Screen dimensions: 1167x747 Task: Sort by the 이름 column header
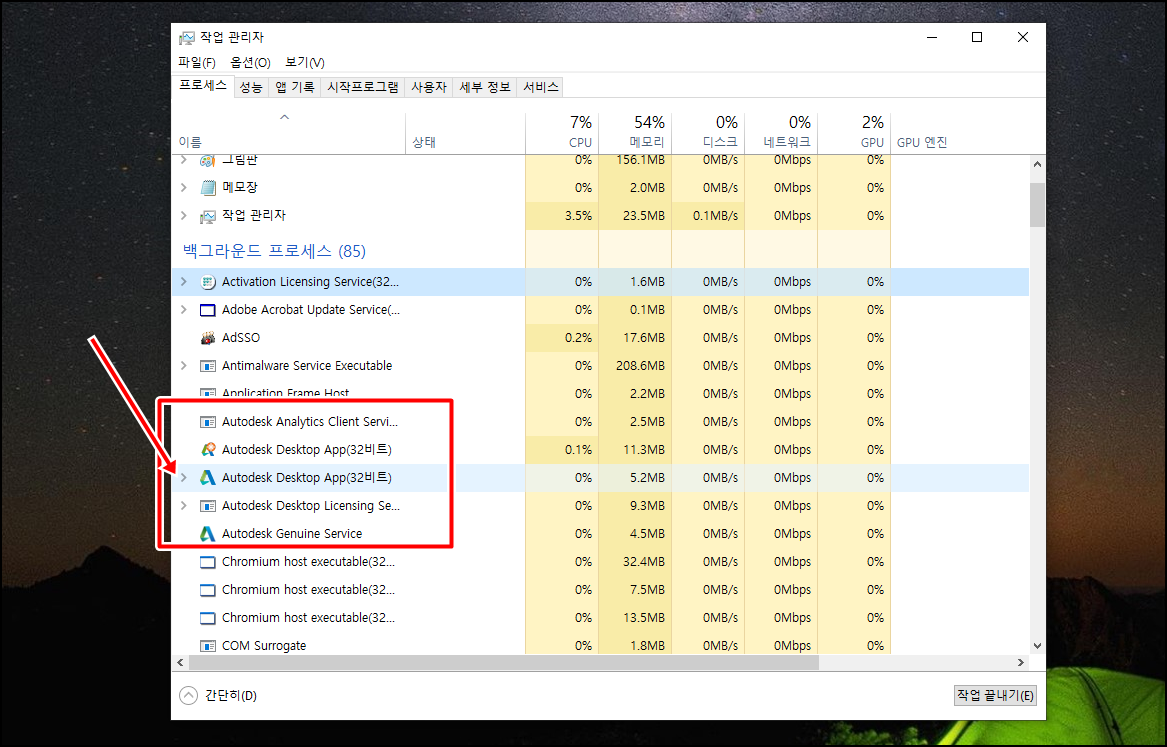tap(289, 134)
